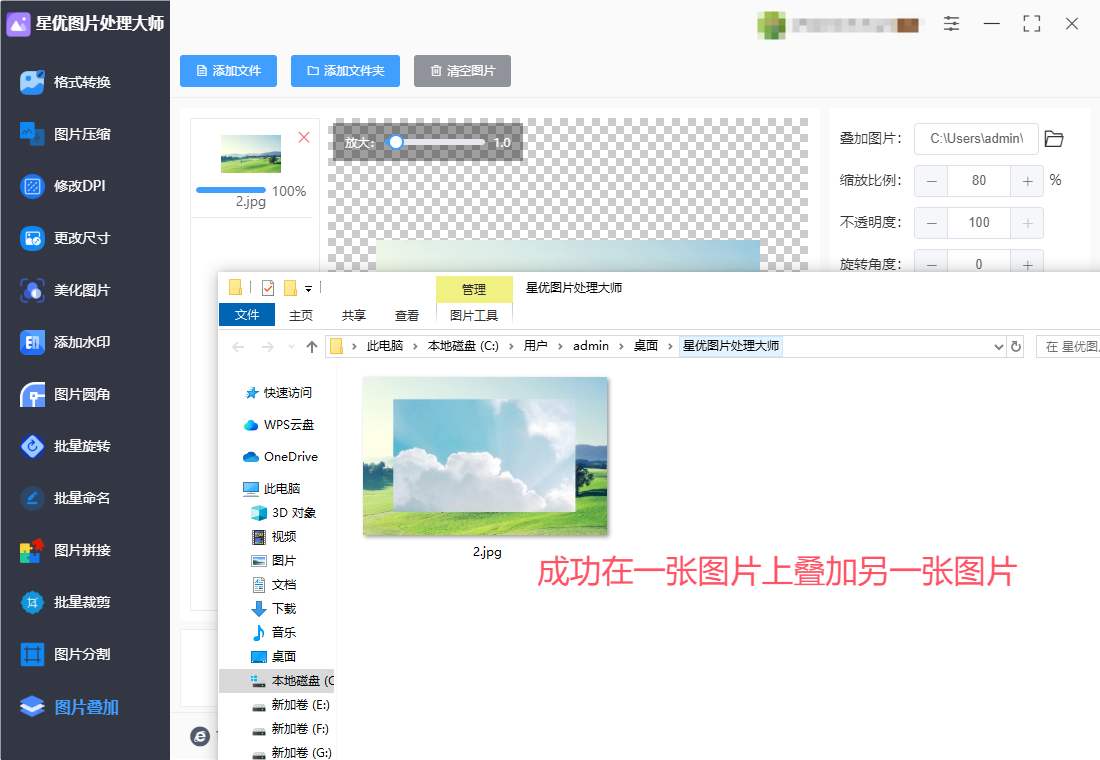Decrease 缩放比例 with minus button

coord(931,181)
